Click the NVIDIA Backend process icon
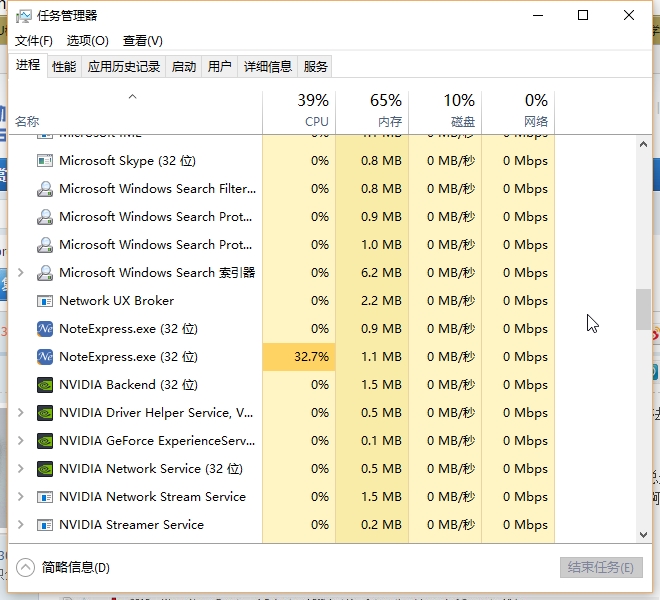 [45, 385]
